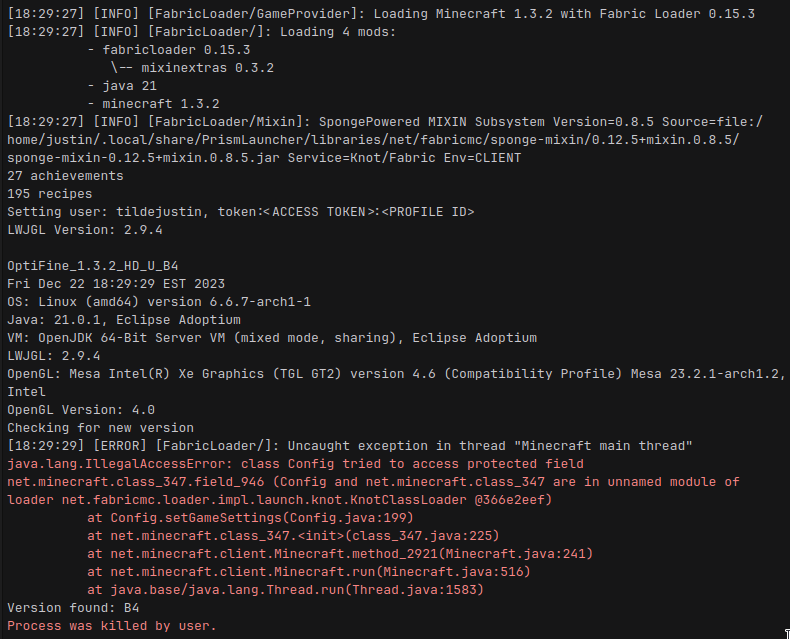Click the "OptiFine_1.3.2_HD_U_B4" line
Screen dimensions: 790x639
coord(93,266)
